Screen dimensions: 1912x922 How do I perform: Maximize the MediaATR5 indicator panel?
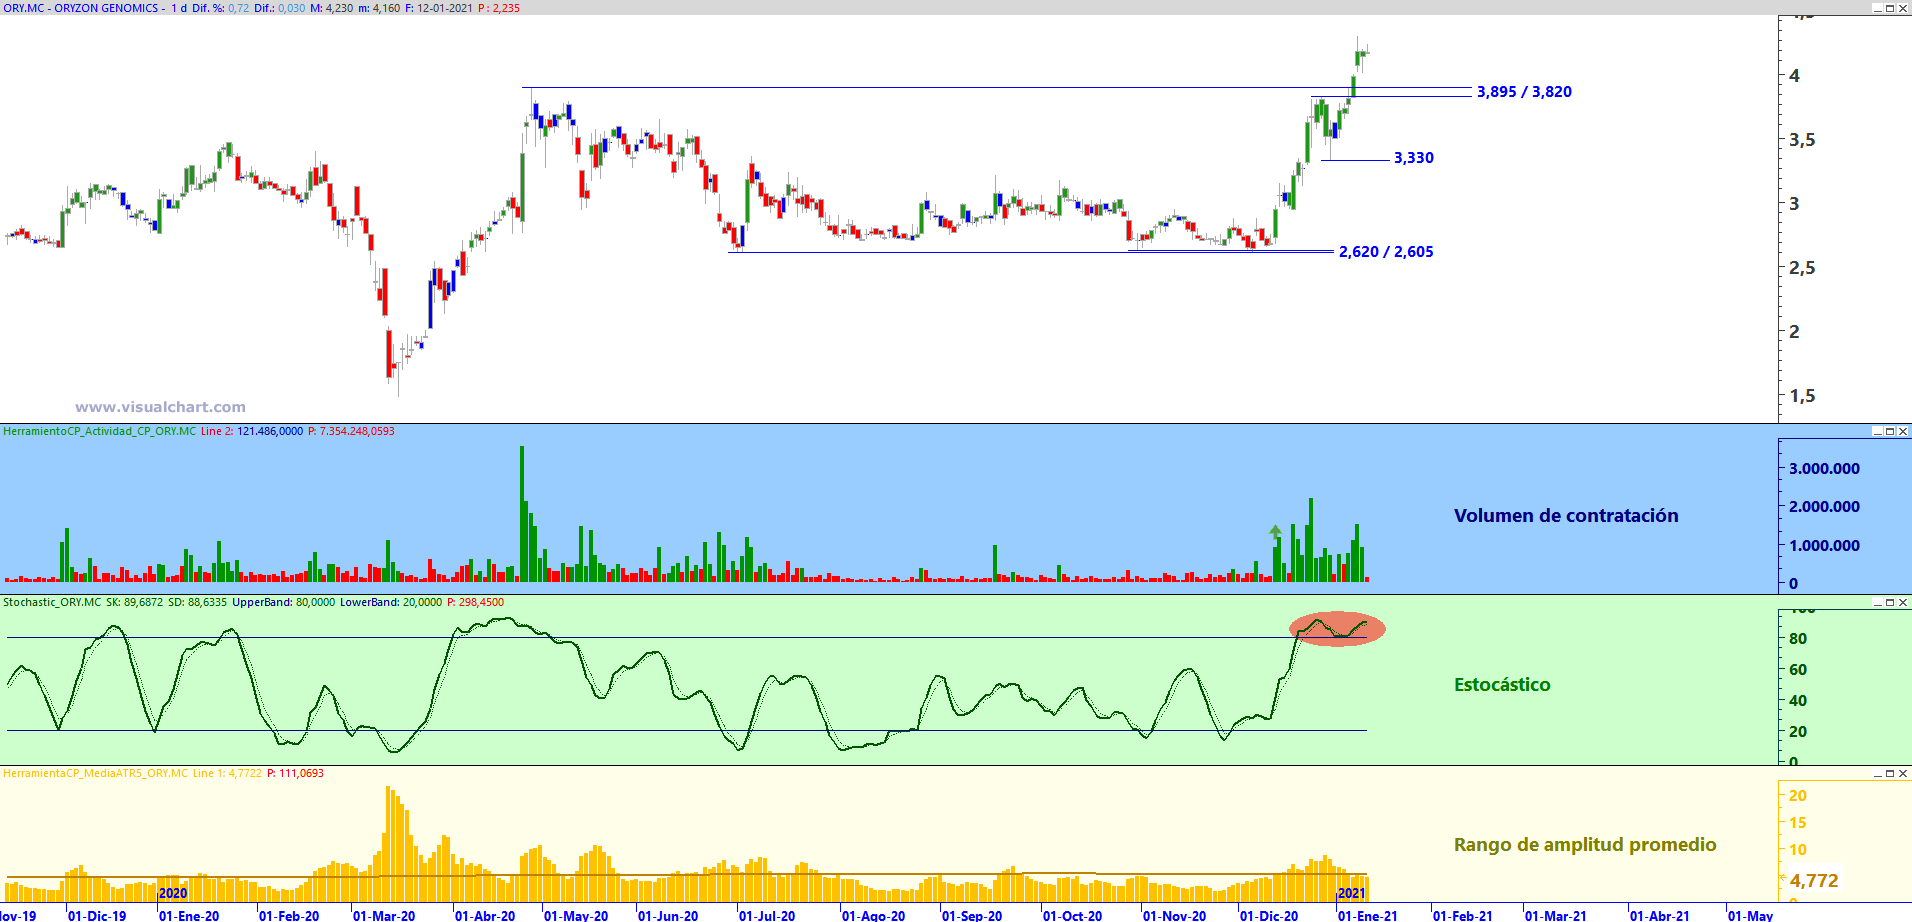(1890, 774)
